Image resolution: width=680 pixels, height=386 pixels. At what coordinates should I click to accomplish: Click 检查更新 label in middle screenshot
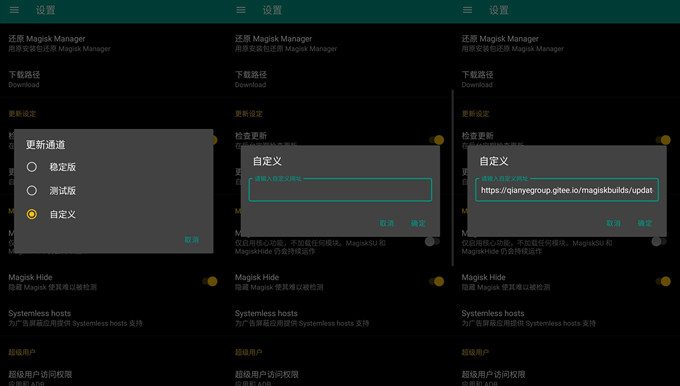pos(251,136)
